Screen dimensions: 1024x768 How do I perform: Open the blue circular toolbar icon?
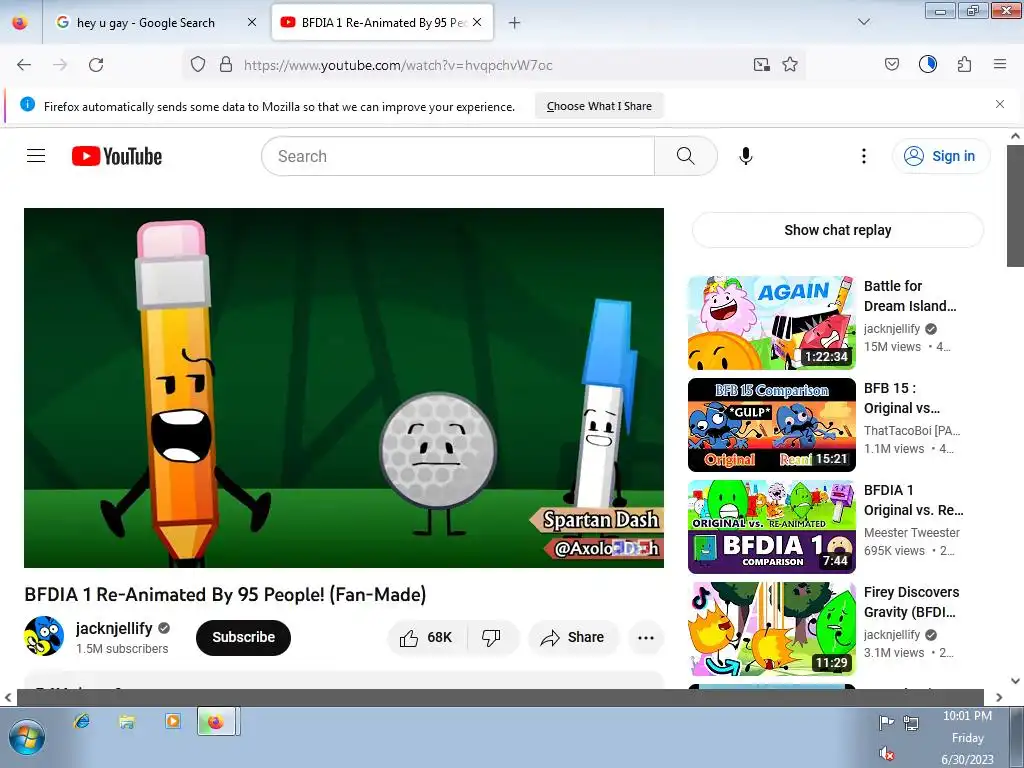click(x=928, y=64)
